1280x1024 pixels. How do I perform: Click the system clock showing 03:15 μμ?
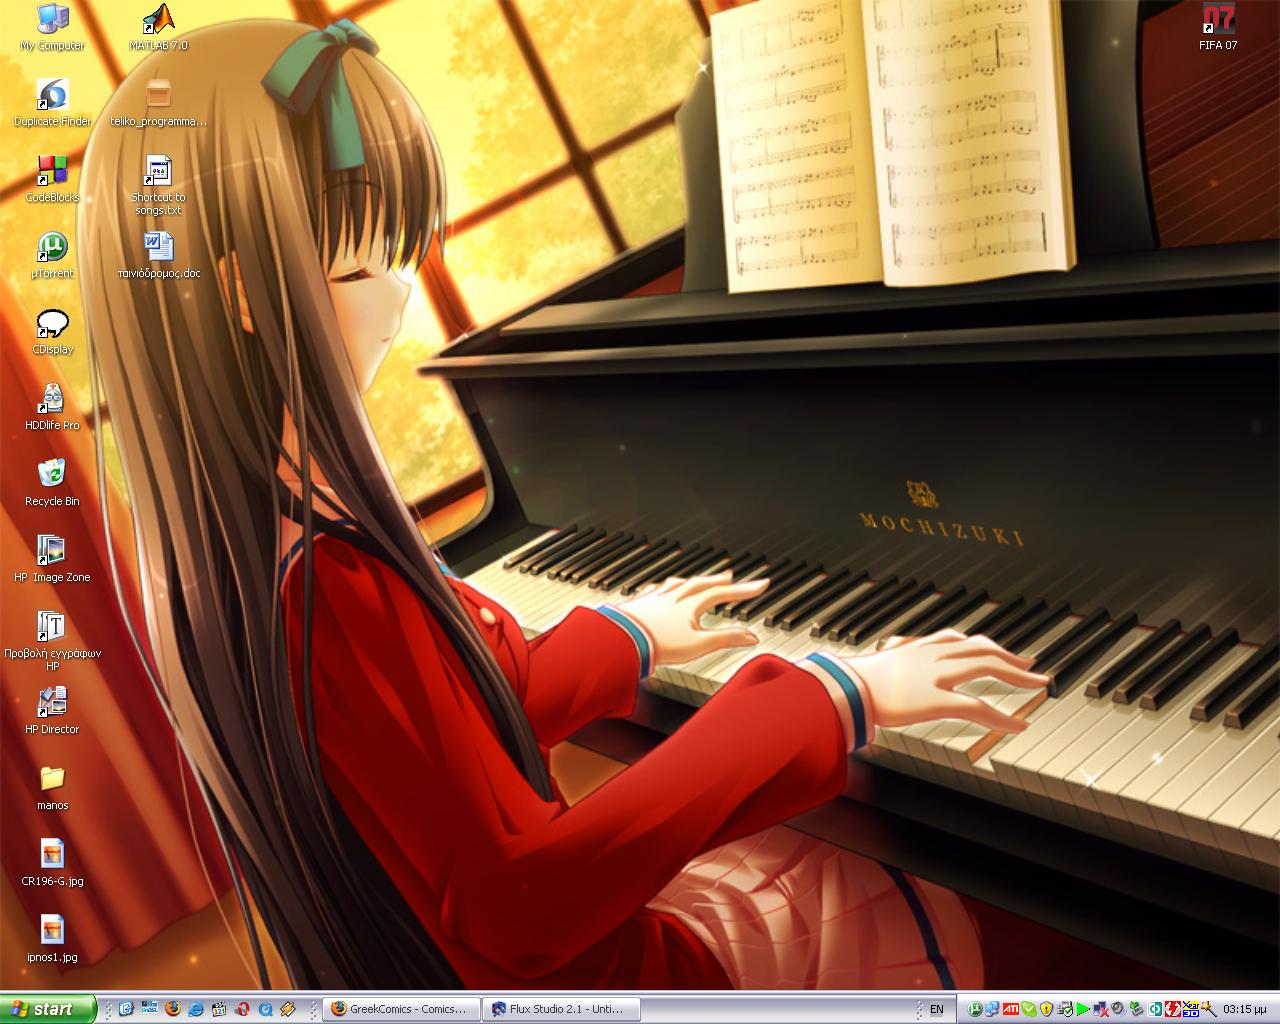(1245, 1009)
